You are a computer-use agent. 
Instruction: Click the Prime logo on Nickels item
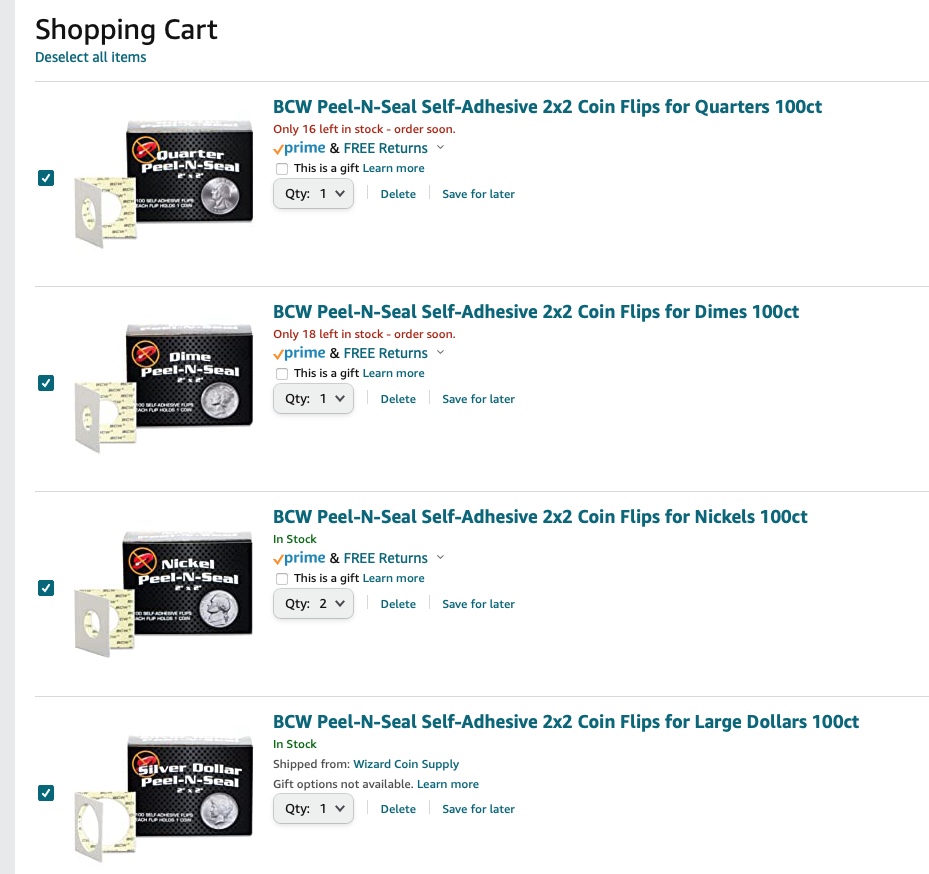pyautogui.click(x=299, y=558)
